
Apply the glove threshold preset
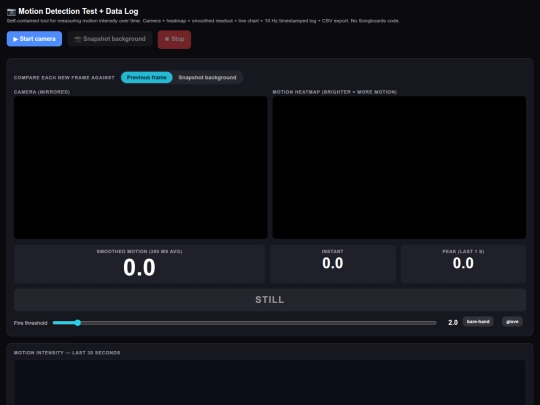512,322
